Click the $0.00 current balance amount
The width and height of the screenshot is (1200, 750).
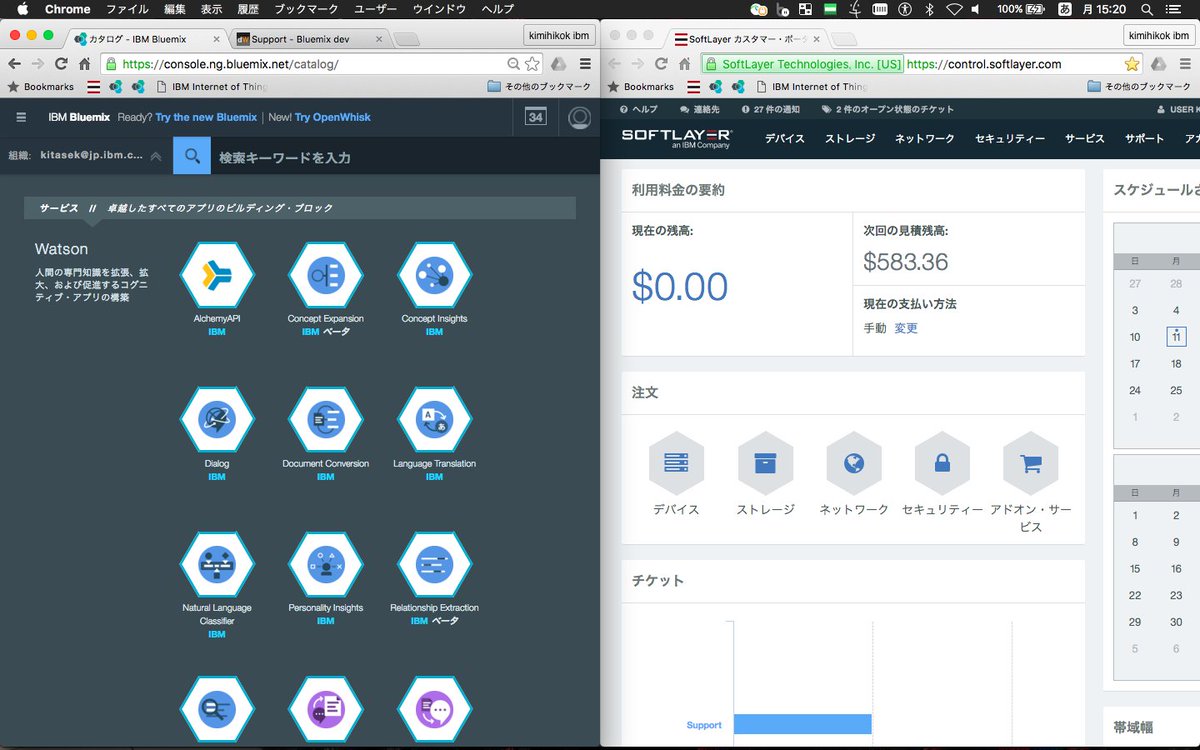coord(680,287)
